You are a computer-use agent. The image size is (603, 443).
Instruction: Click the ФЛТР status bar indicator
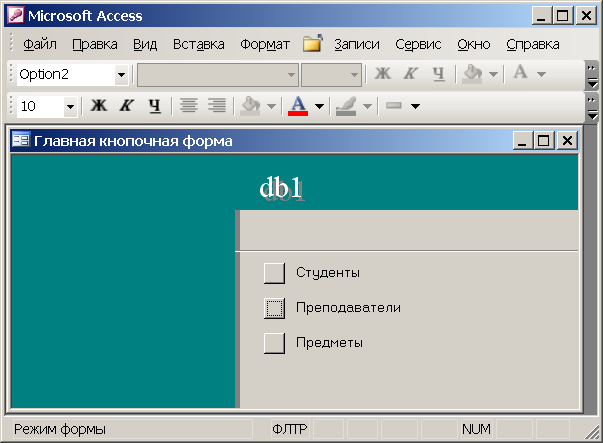(290, 429)
